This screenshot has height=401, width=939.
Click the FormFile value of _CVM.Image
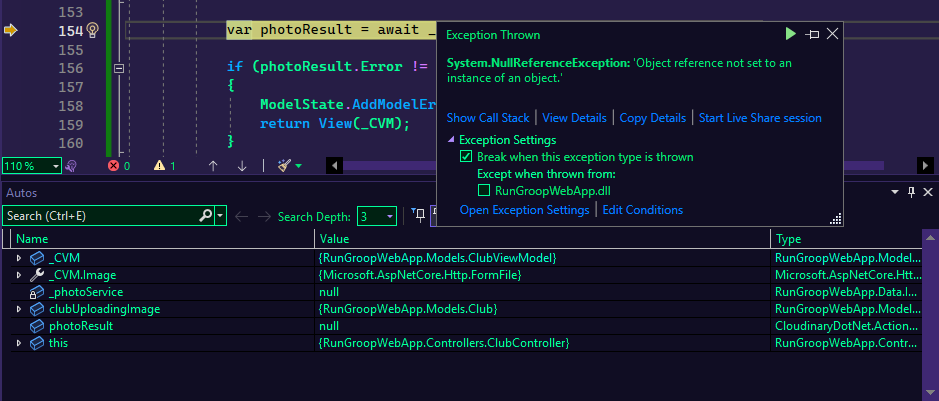tap(420, 275)
